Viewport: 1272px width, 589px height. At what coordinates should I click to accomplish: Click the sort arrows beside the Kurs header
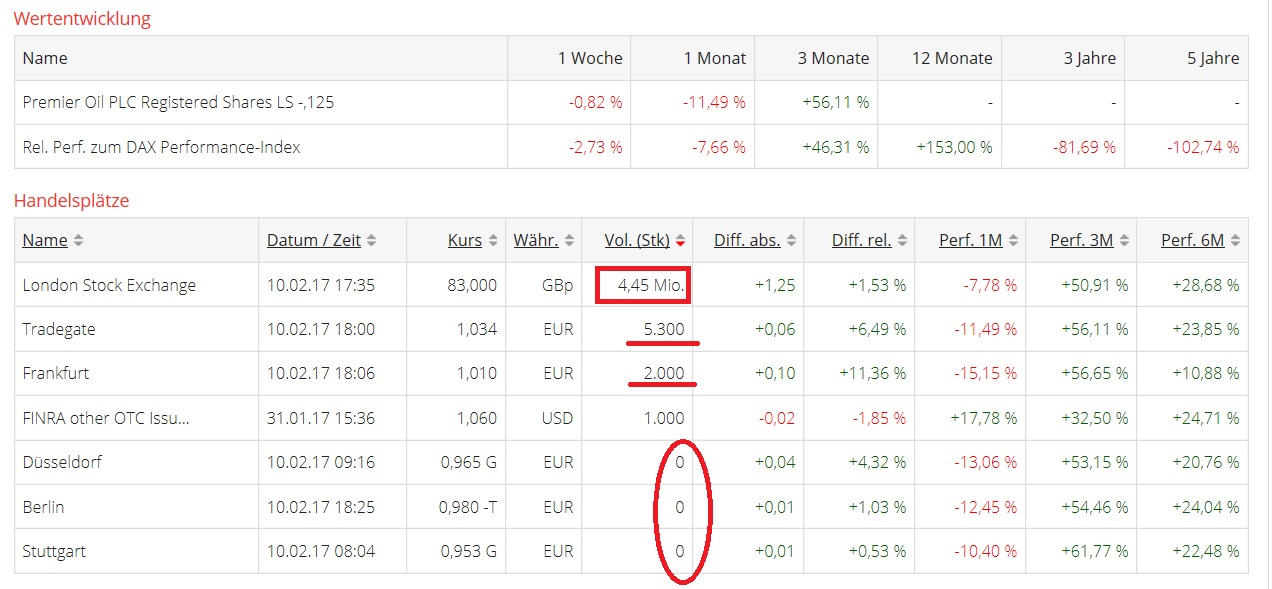coord(493,241)
